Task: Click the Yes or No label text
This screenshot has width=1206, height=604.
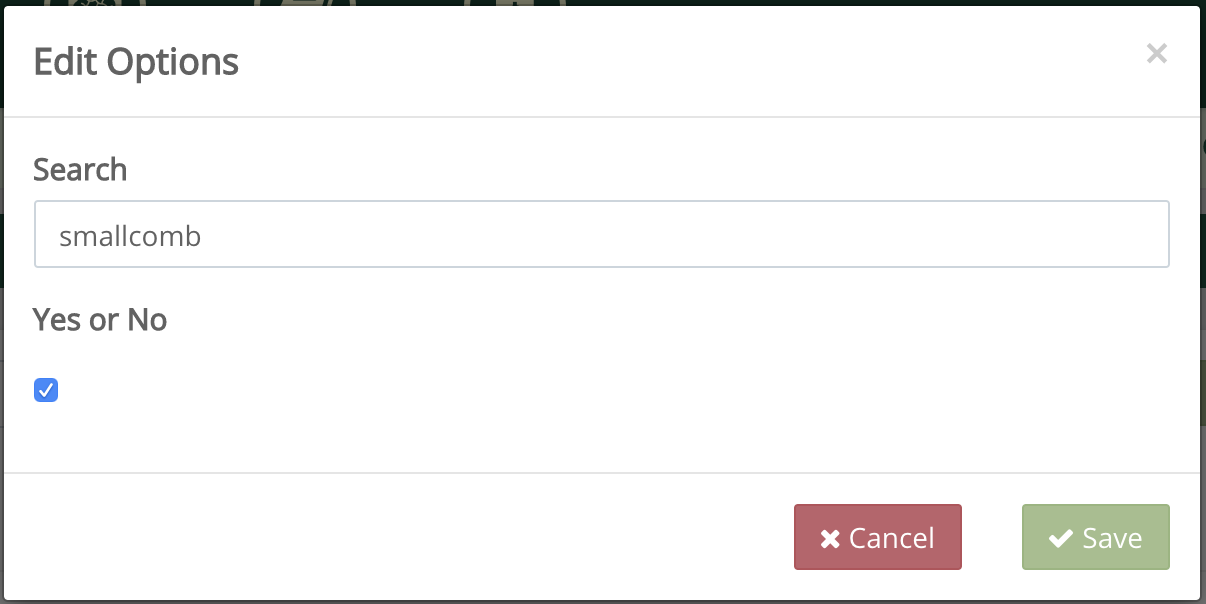Action: point(100,319)
